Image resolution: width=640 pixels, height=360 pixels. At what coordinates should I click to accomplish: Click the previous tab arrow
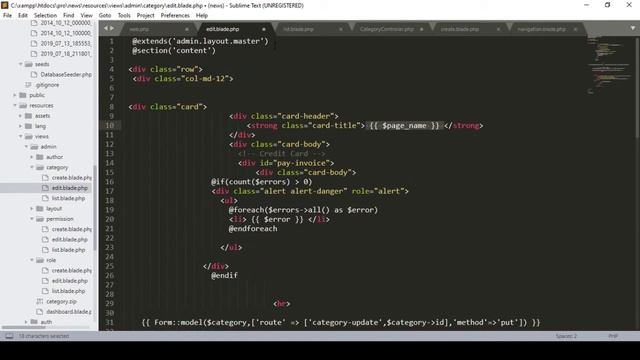[x=106, y=28]
